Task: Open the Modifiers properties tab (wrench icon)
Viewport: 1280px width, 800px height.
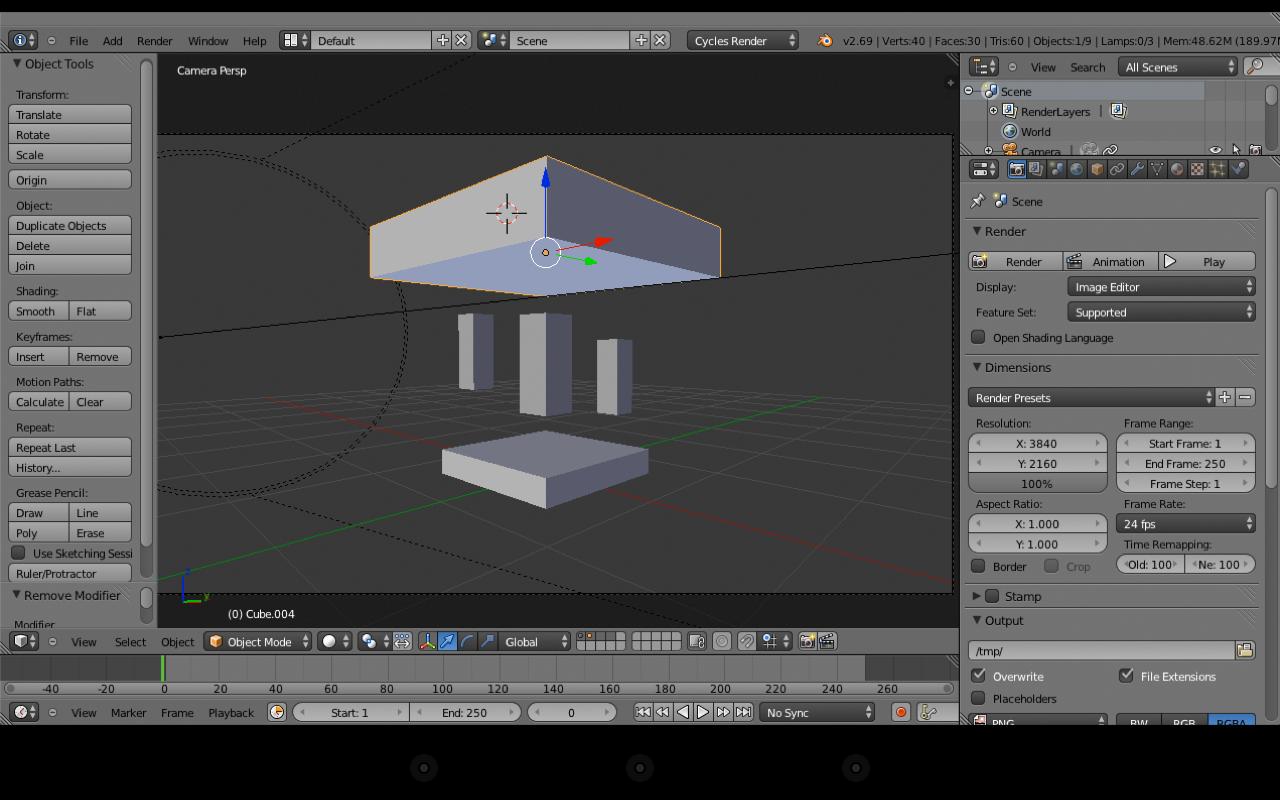Action: click(1137, 169)
